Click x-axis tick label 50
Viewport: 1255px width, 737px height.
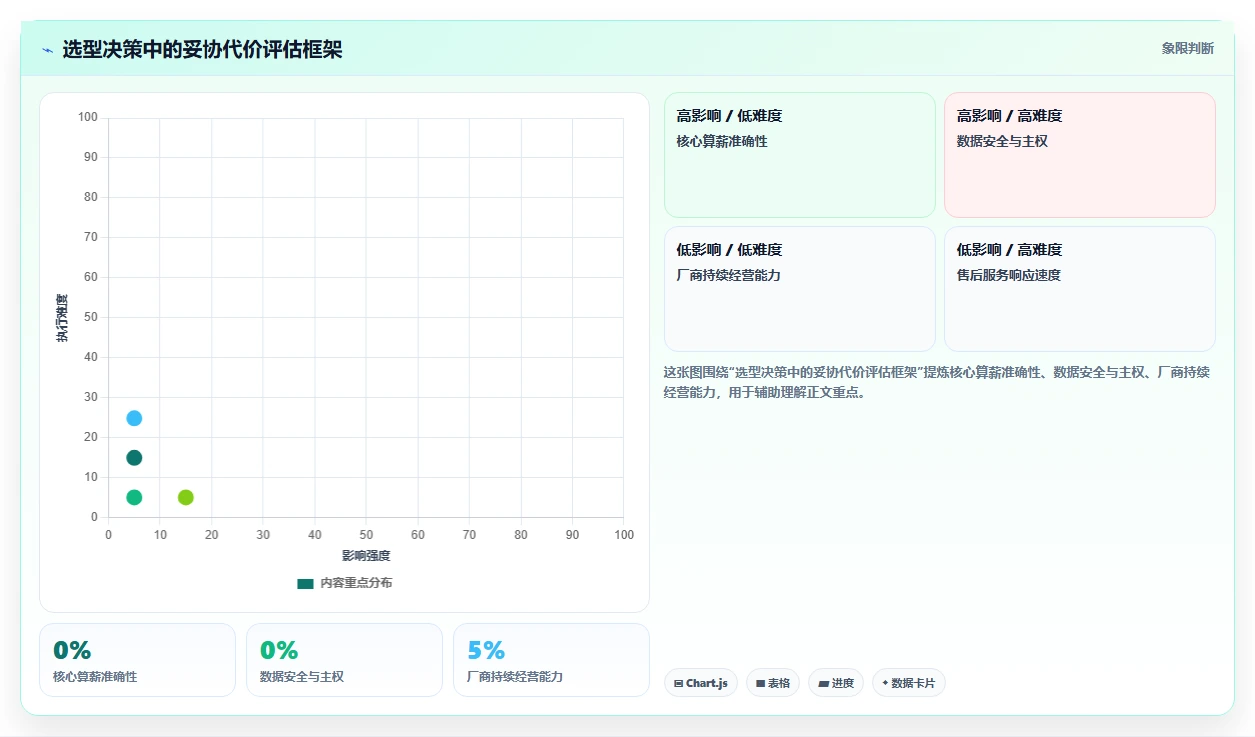366,535
